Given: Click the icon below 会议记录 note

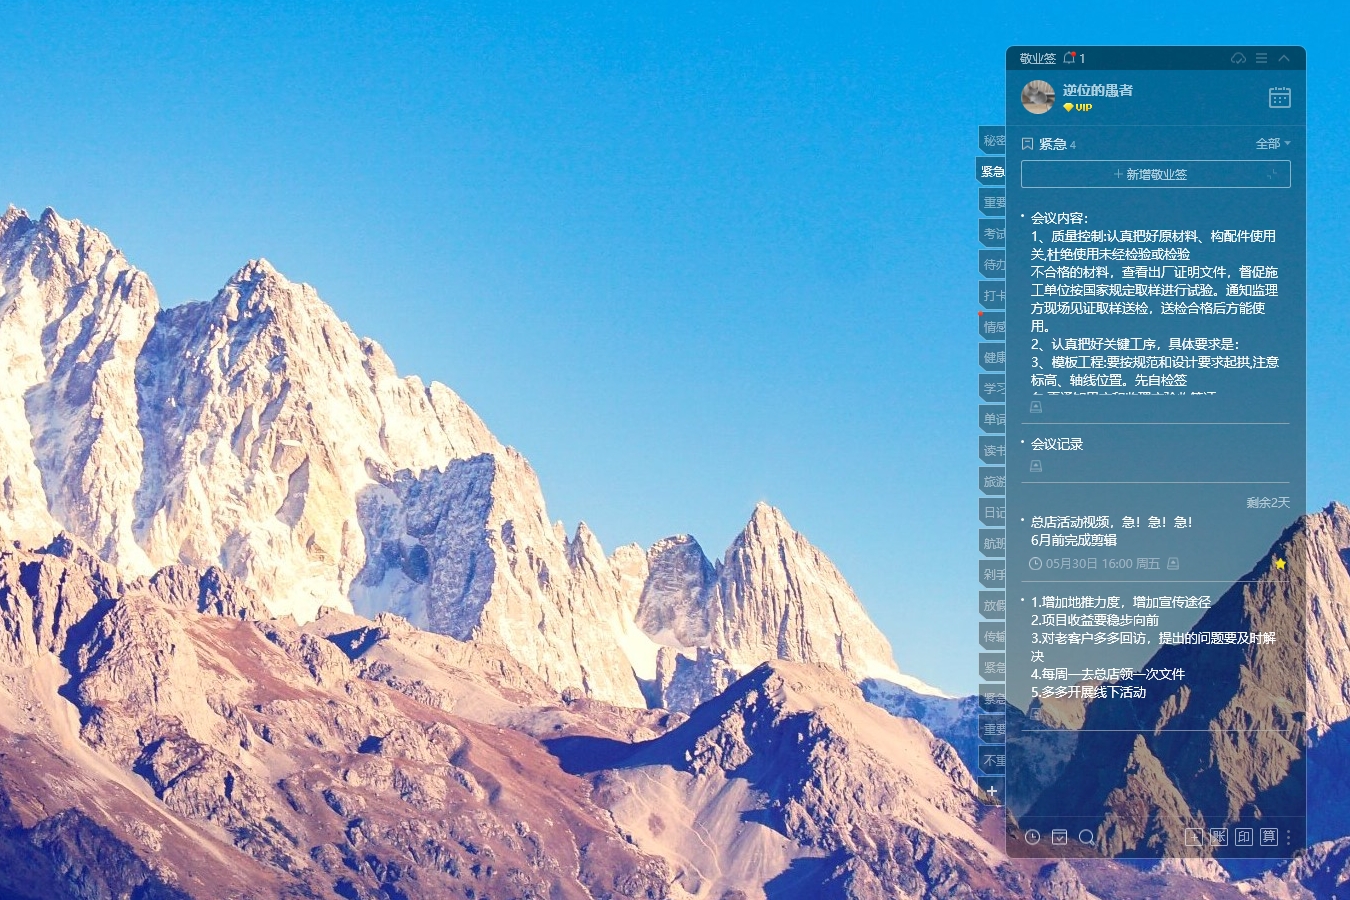Looking at the screenshot, I should 1036,466.
